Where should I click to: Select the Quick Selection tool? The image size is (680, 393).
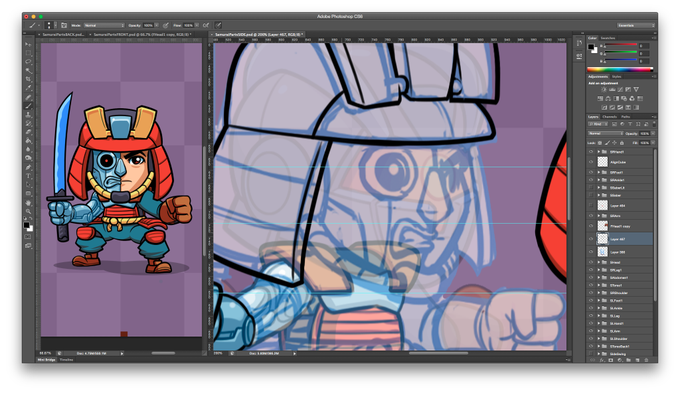28,70
